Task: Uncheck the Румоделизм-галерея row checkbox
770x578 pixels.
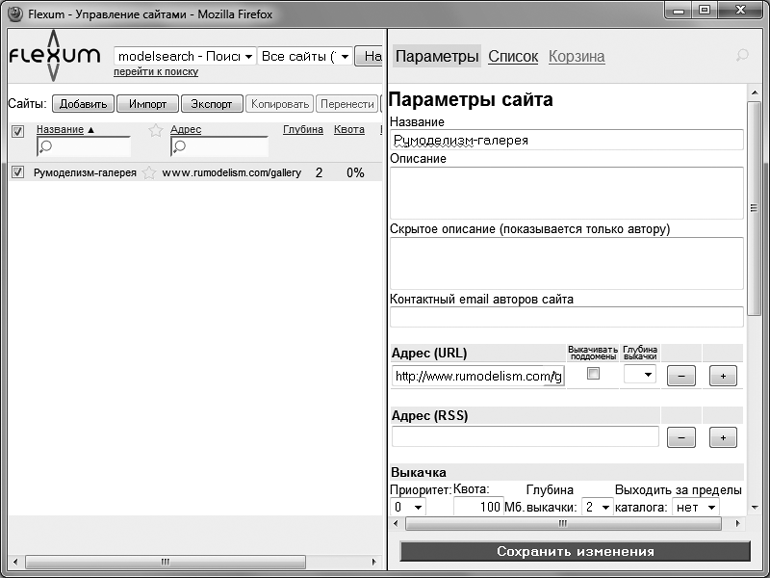Action: click(x=17, y=173)
